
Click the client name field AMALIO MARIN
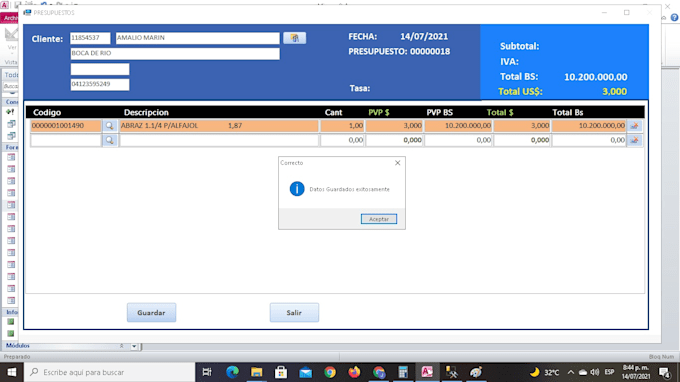[x=197, y=38]
